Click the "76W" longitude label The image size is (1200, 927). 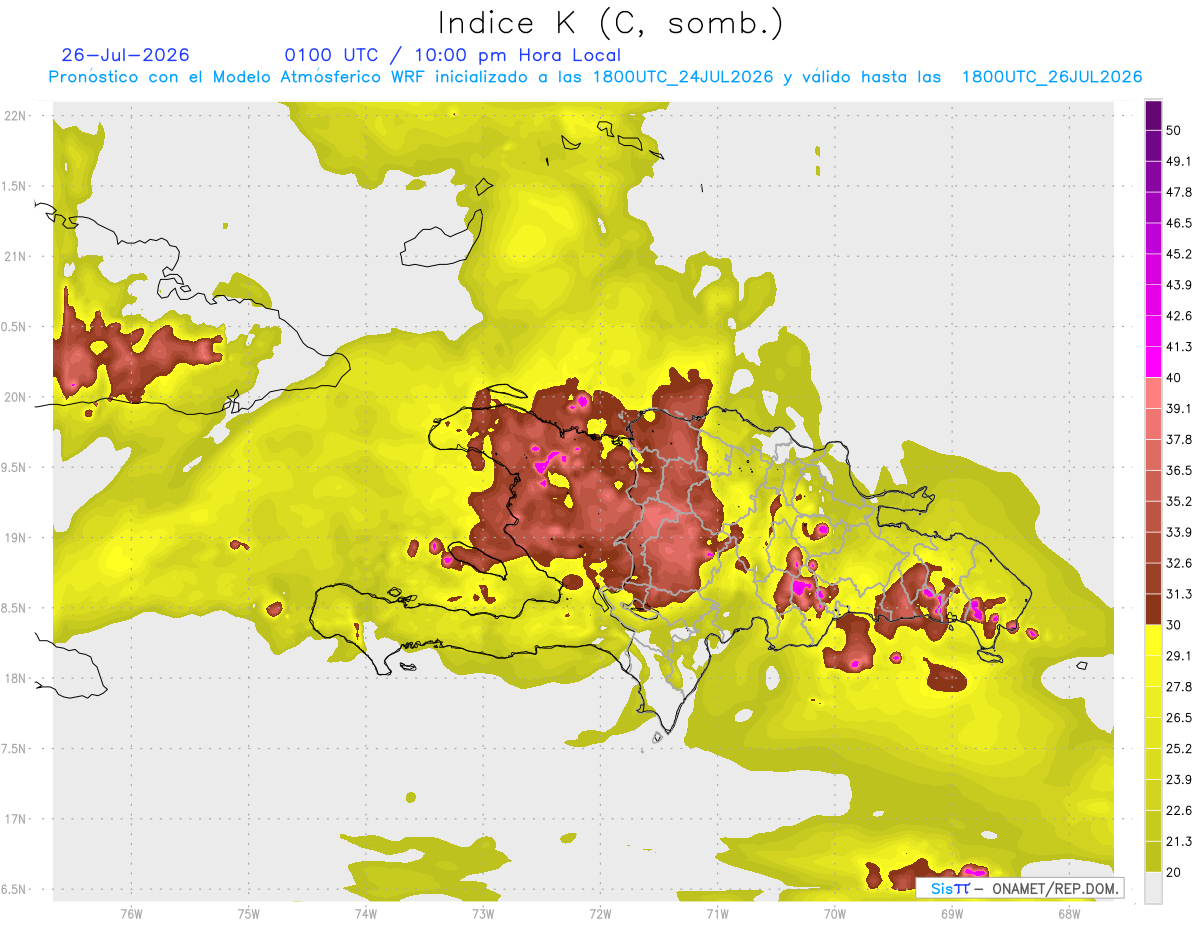[x=131, y=914]
